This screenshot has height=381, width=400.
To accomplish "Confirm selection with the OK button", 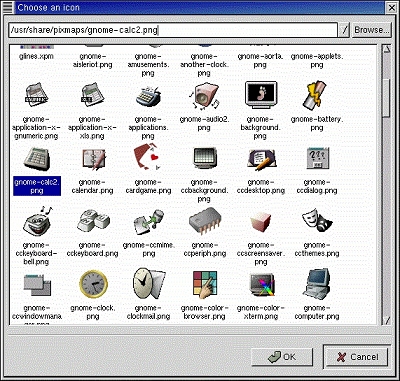I will pyautogui.click(x=282, y=357).
